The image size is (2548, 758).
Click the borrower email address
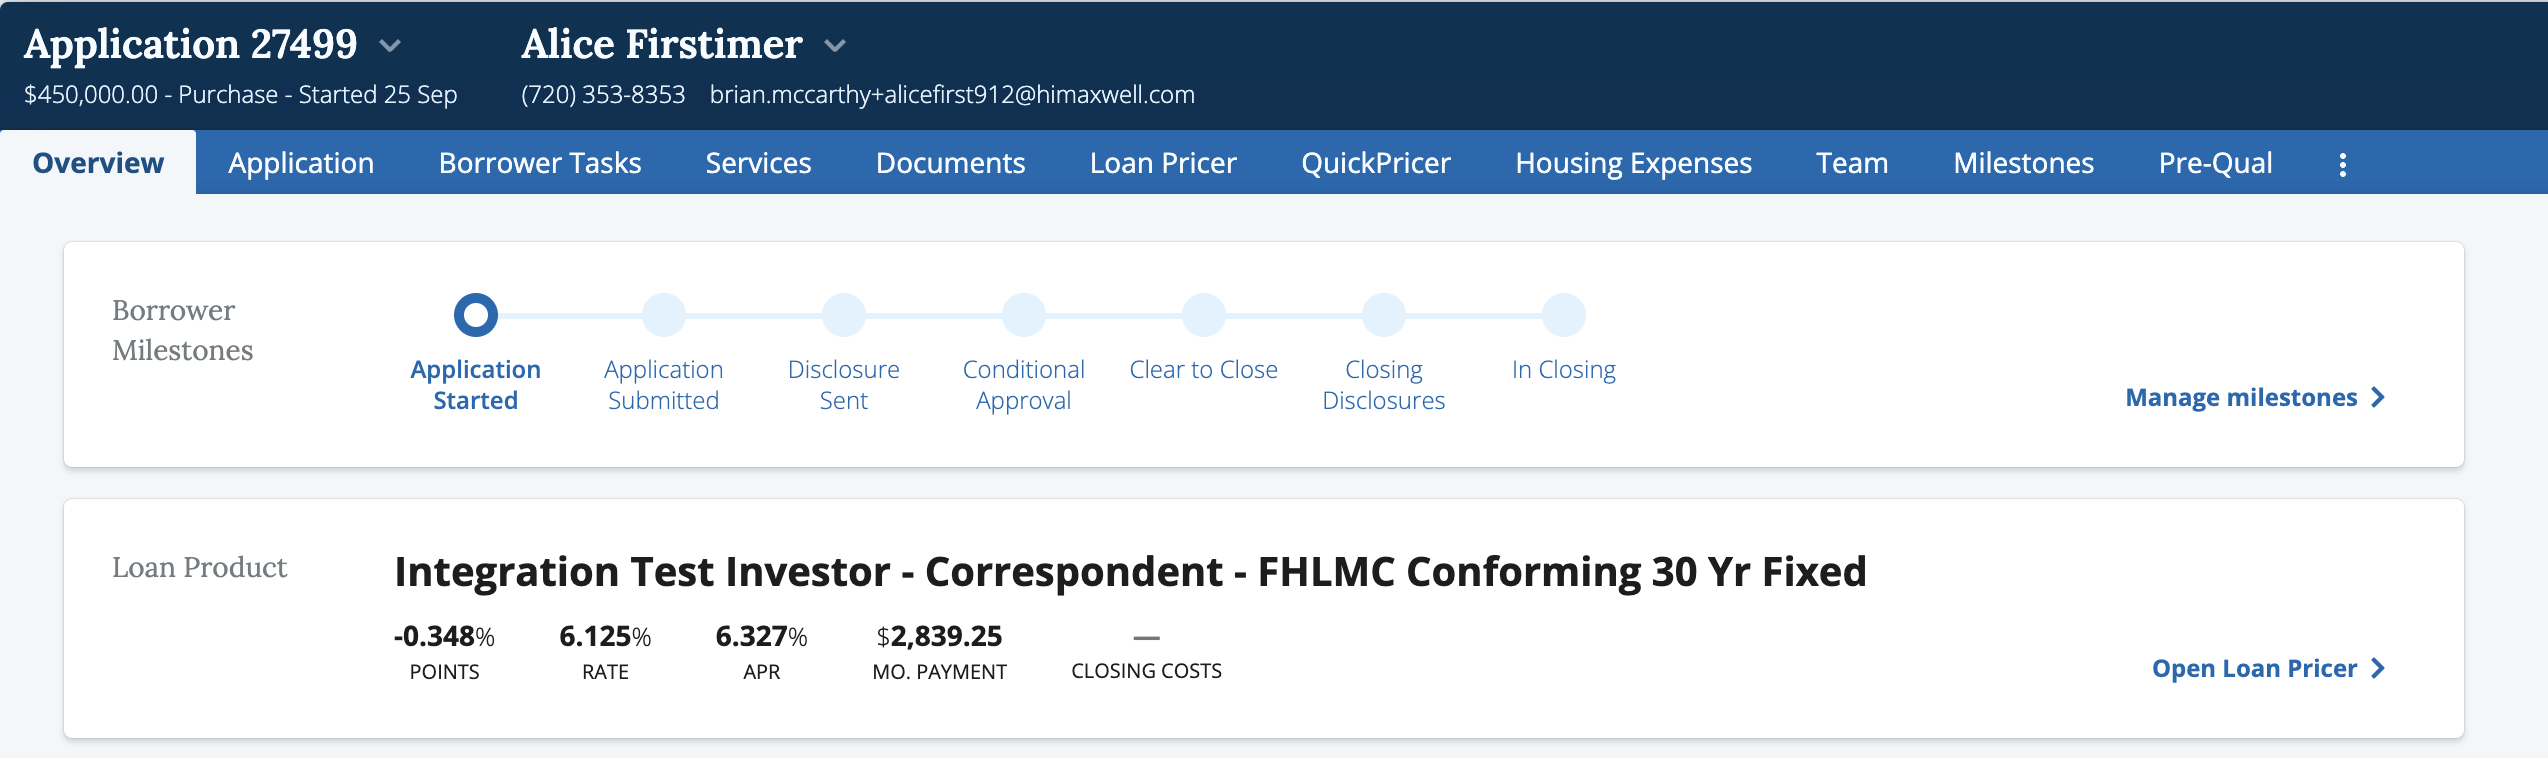point(952,95)
